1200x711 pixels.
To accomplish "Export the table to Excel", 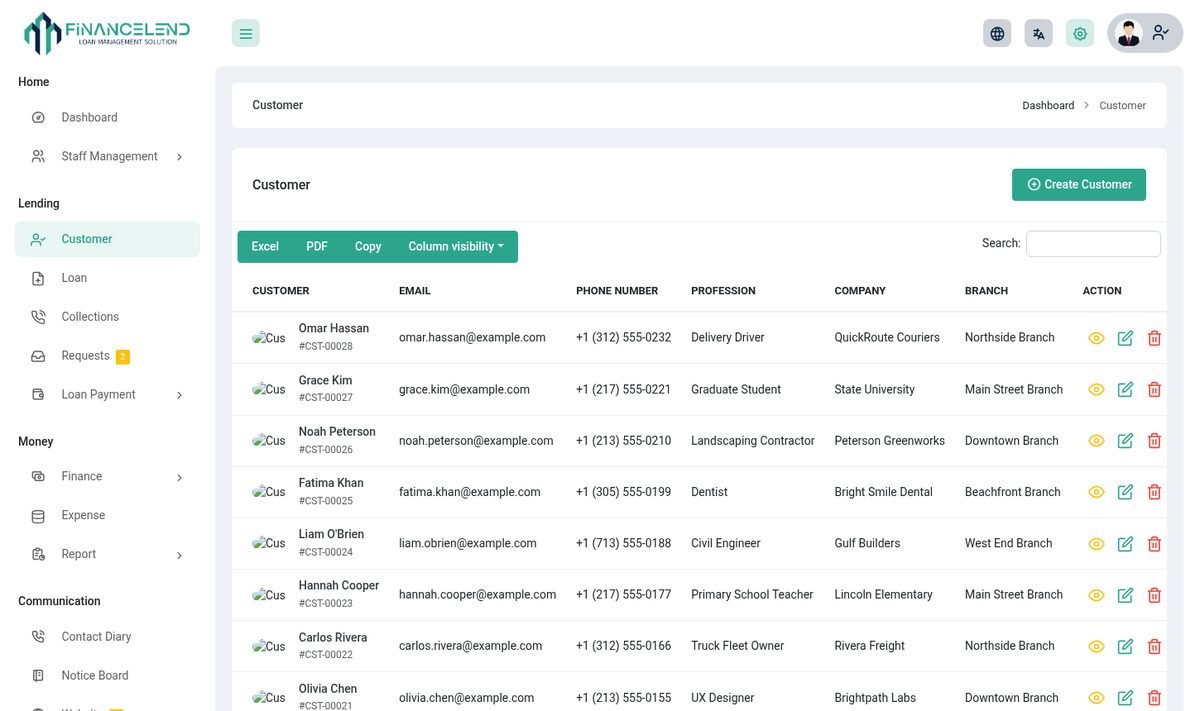I will (x=265, y=247).
